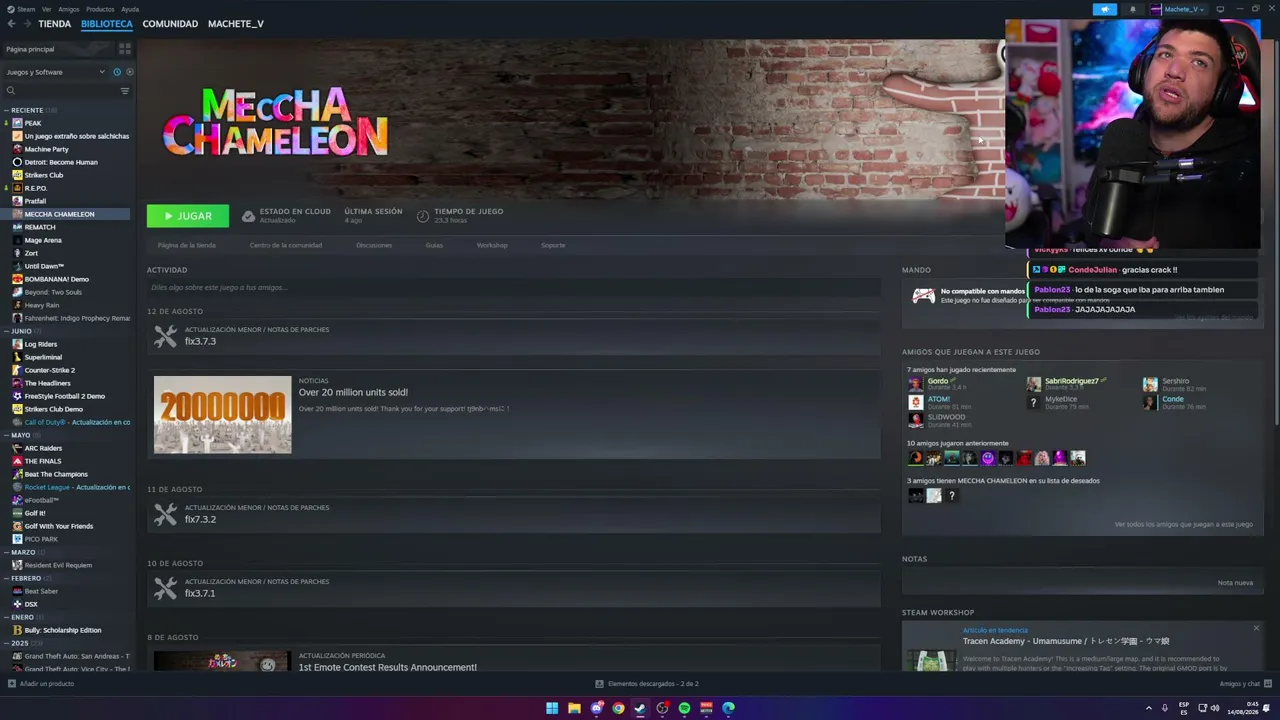Open the Steam notifications bell
The width and height of the screenshot is (1280, 720).
pyautogui.click(x=1133, y=9)
